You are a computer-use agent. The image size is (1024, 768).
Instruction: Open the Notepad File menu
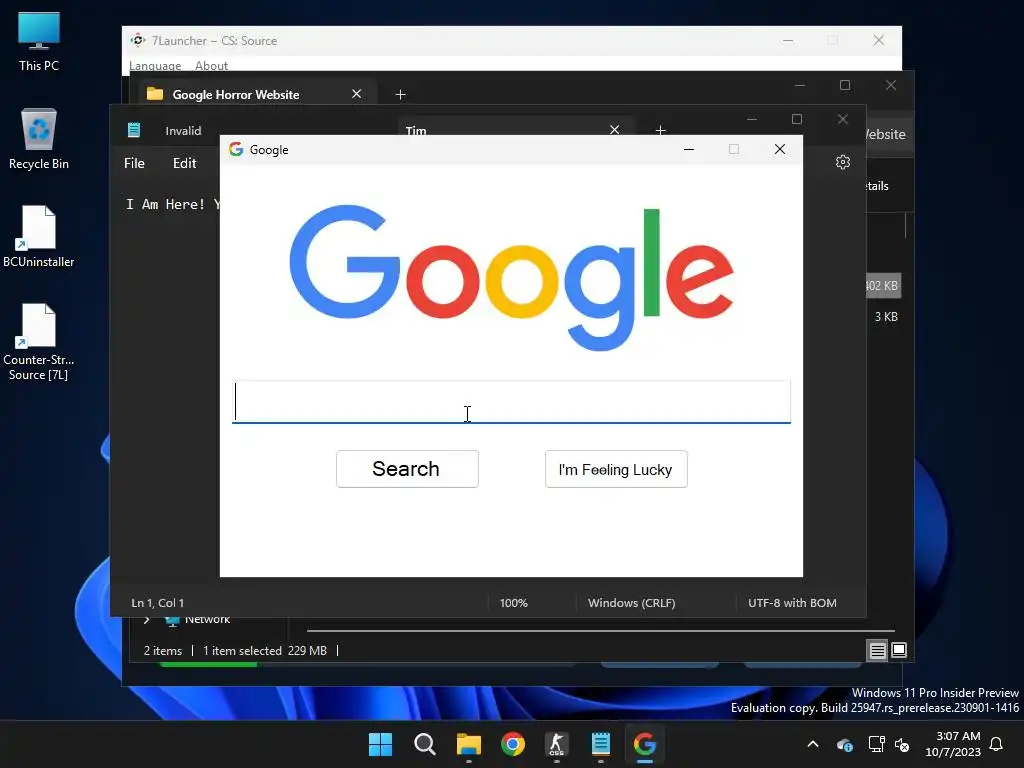pos(135,163)
